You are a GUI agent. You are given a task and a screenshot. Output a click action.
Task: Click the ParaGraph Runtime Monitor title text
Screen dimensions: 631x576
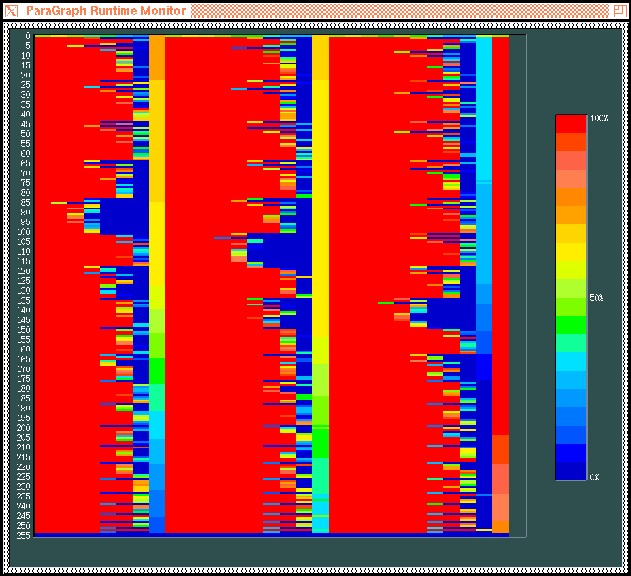(x=106, y=10)
